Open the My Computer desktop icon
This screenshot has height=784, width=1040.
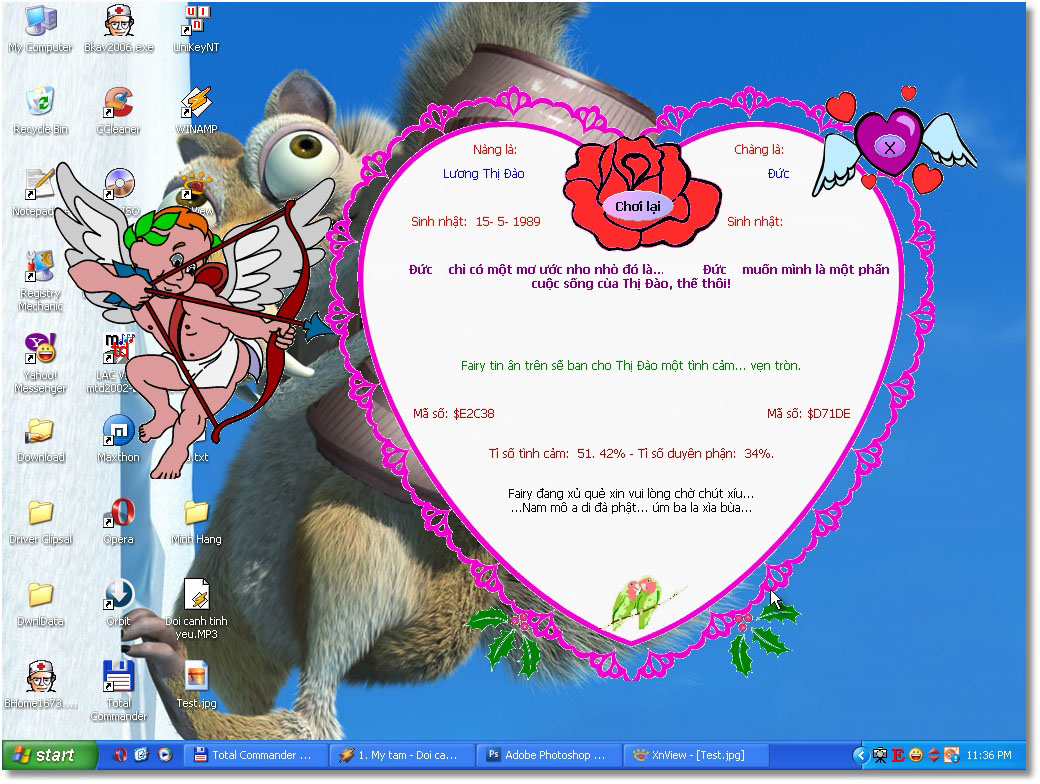tap(40, 29)
